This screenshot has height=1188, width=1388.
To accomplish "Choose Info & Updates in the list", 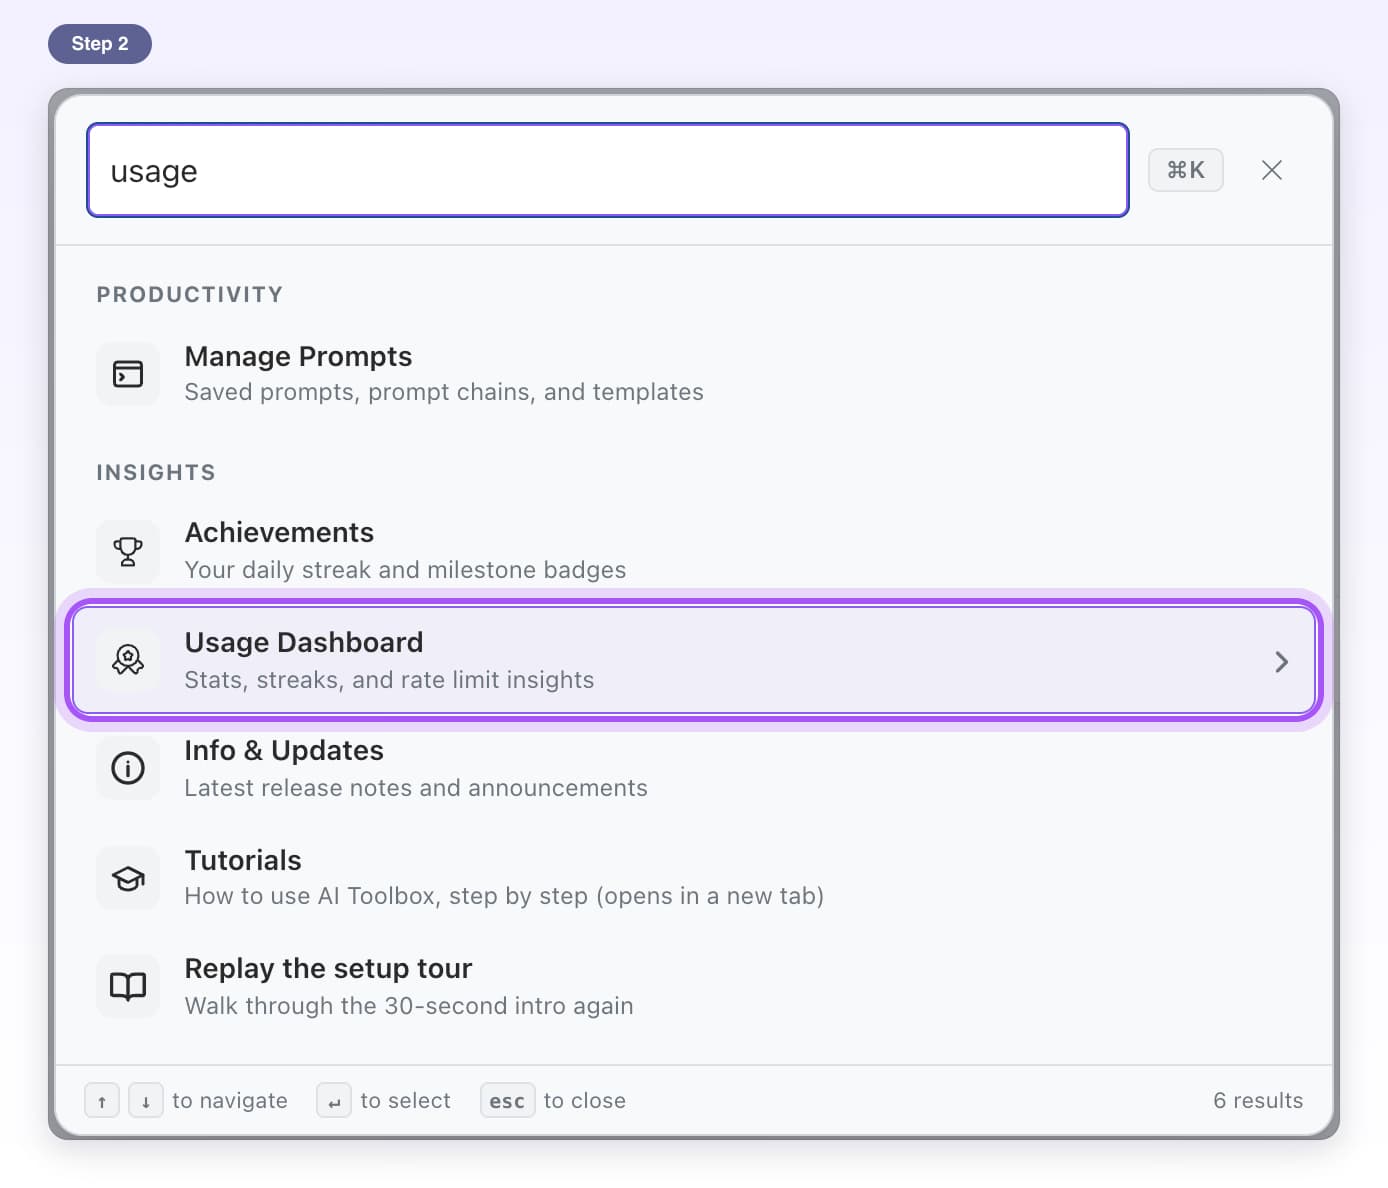I will [x=694, y=768].
